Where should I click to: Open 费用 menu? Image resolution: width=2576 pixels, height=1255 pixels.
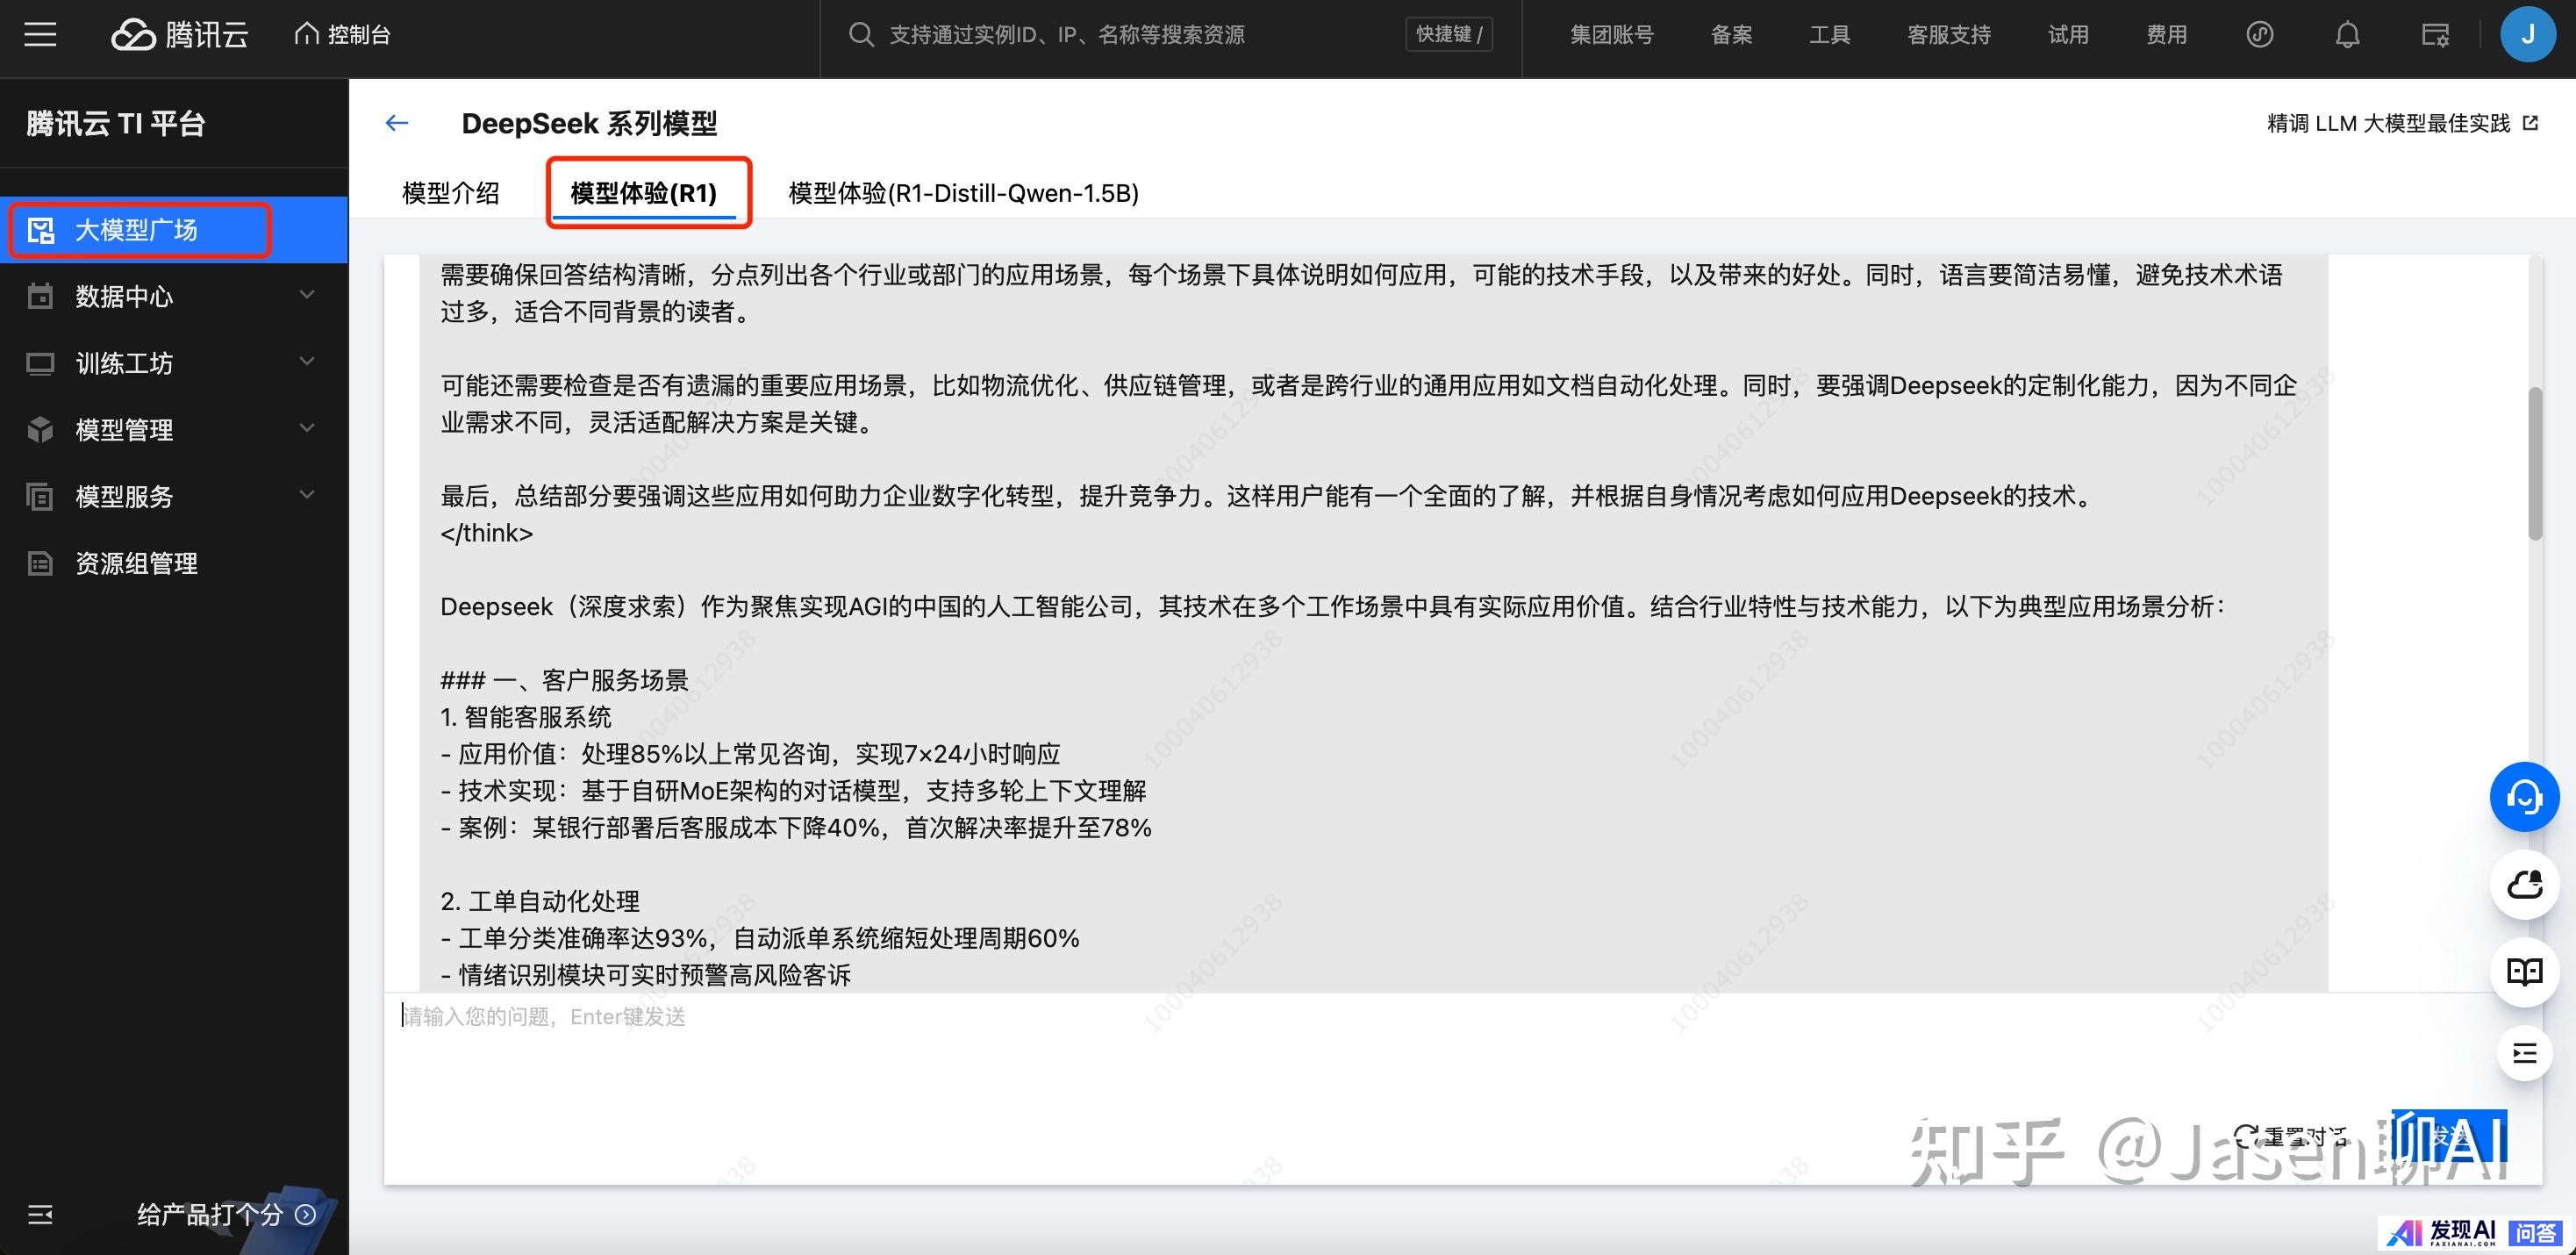point(2167,35)
